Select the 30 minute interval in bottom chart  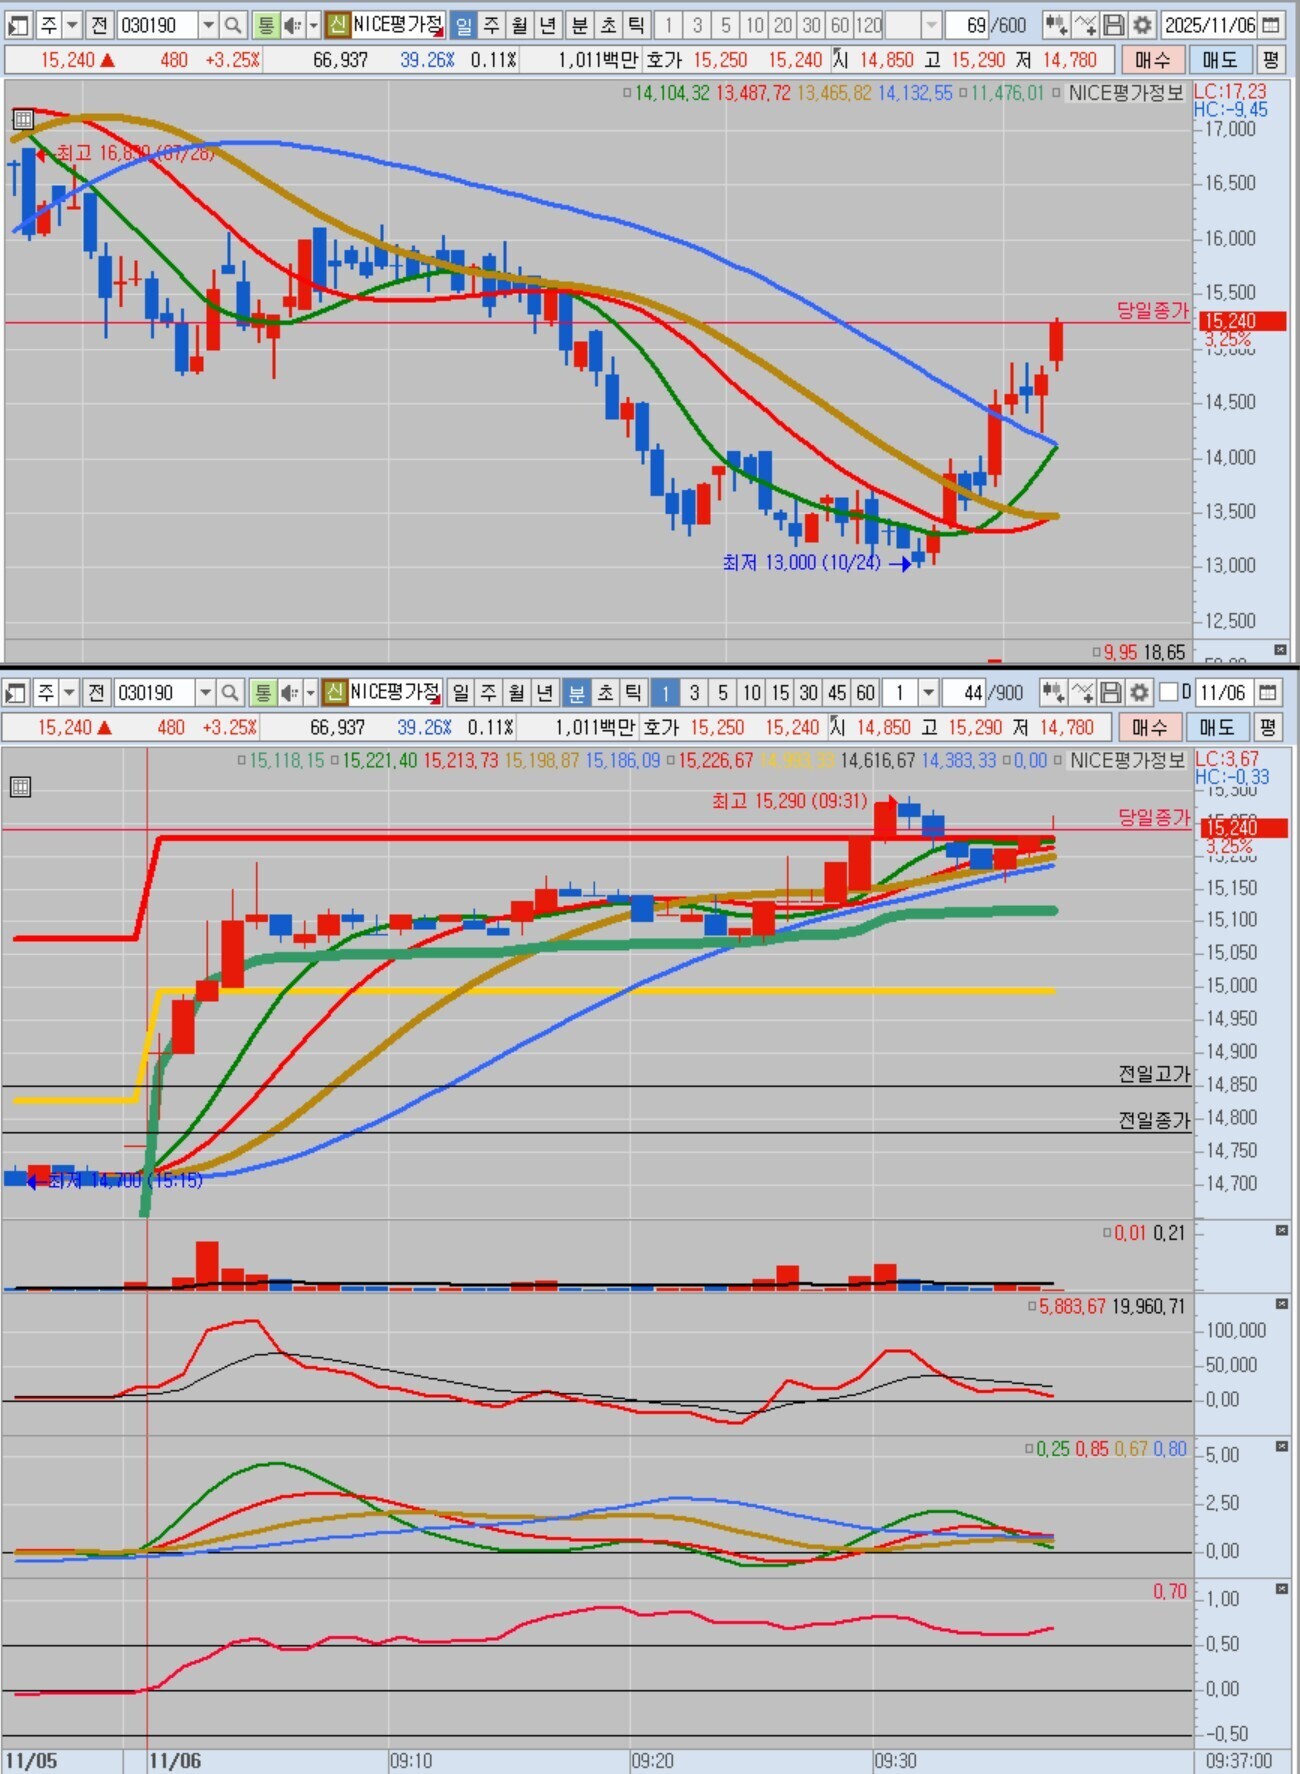tap(809, 693)
